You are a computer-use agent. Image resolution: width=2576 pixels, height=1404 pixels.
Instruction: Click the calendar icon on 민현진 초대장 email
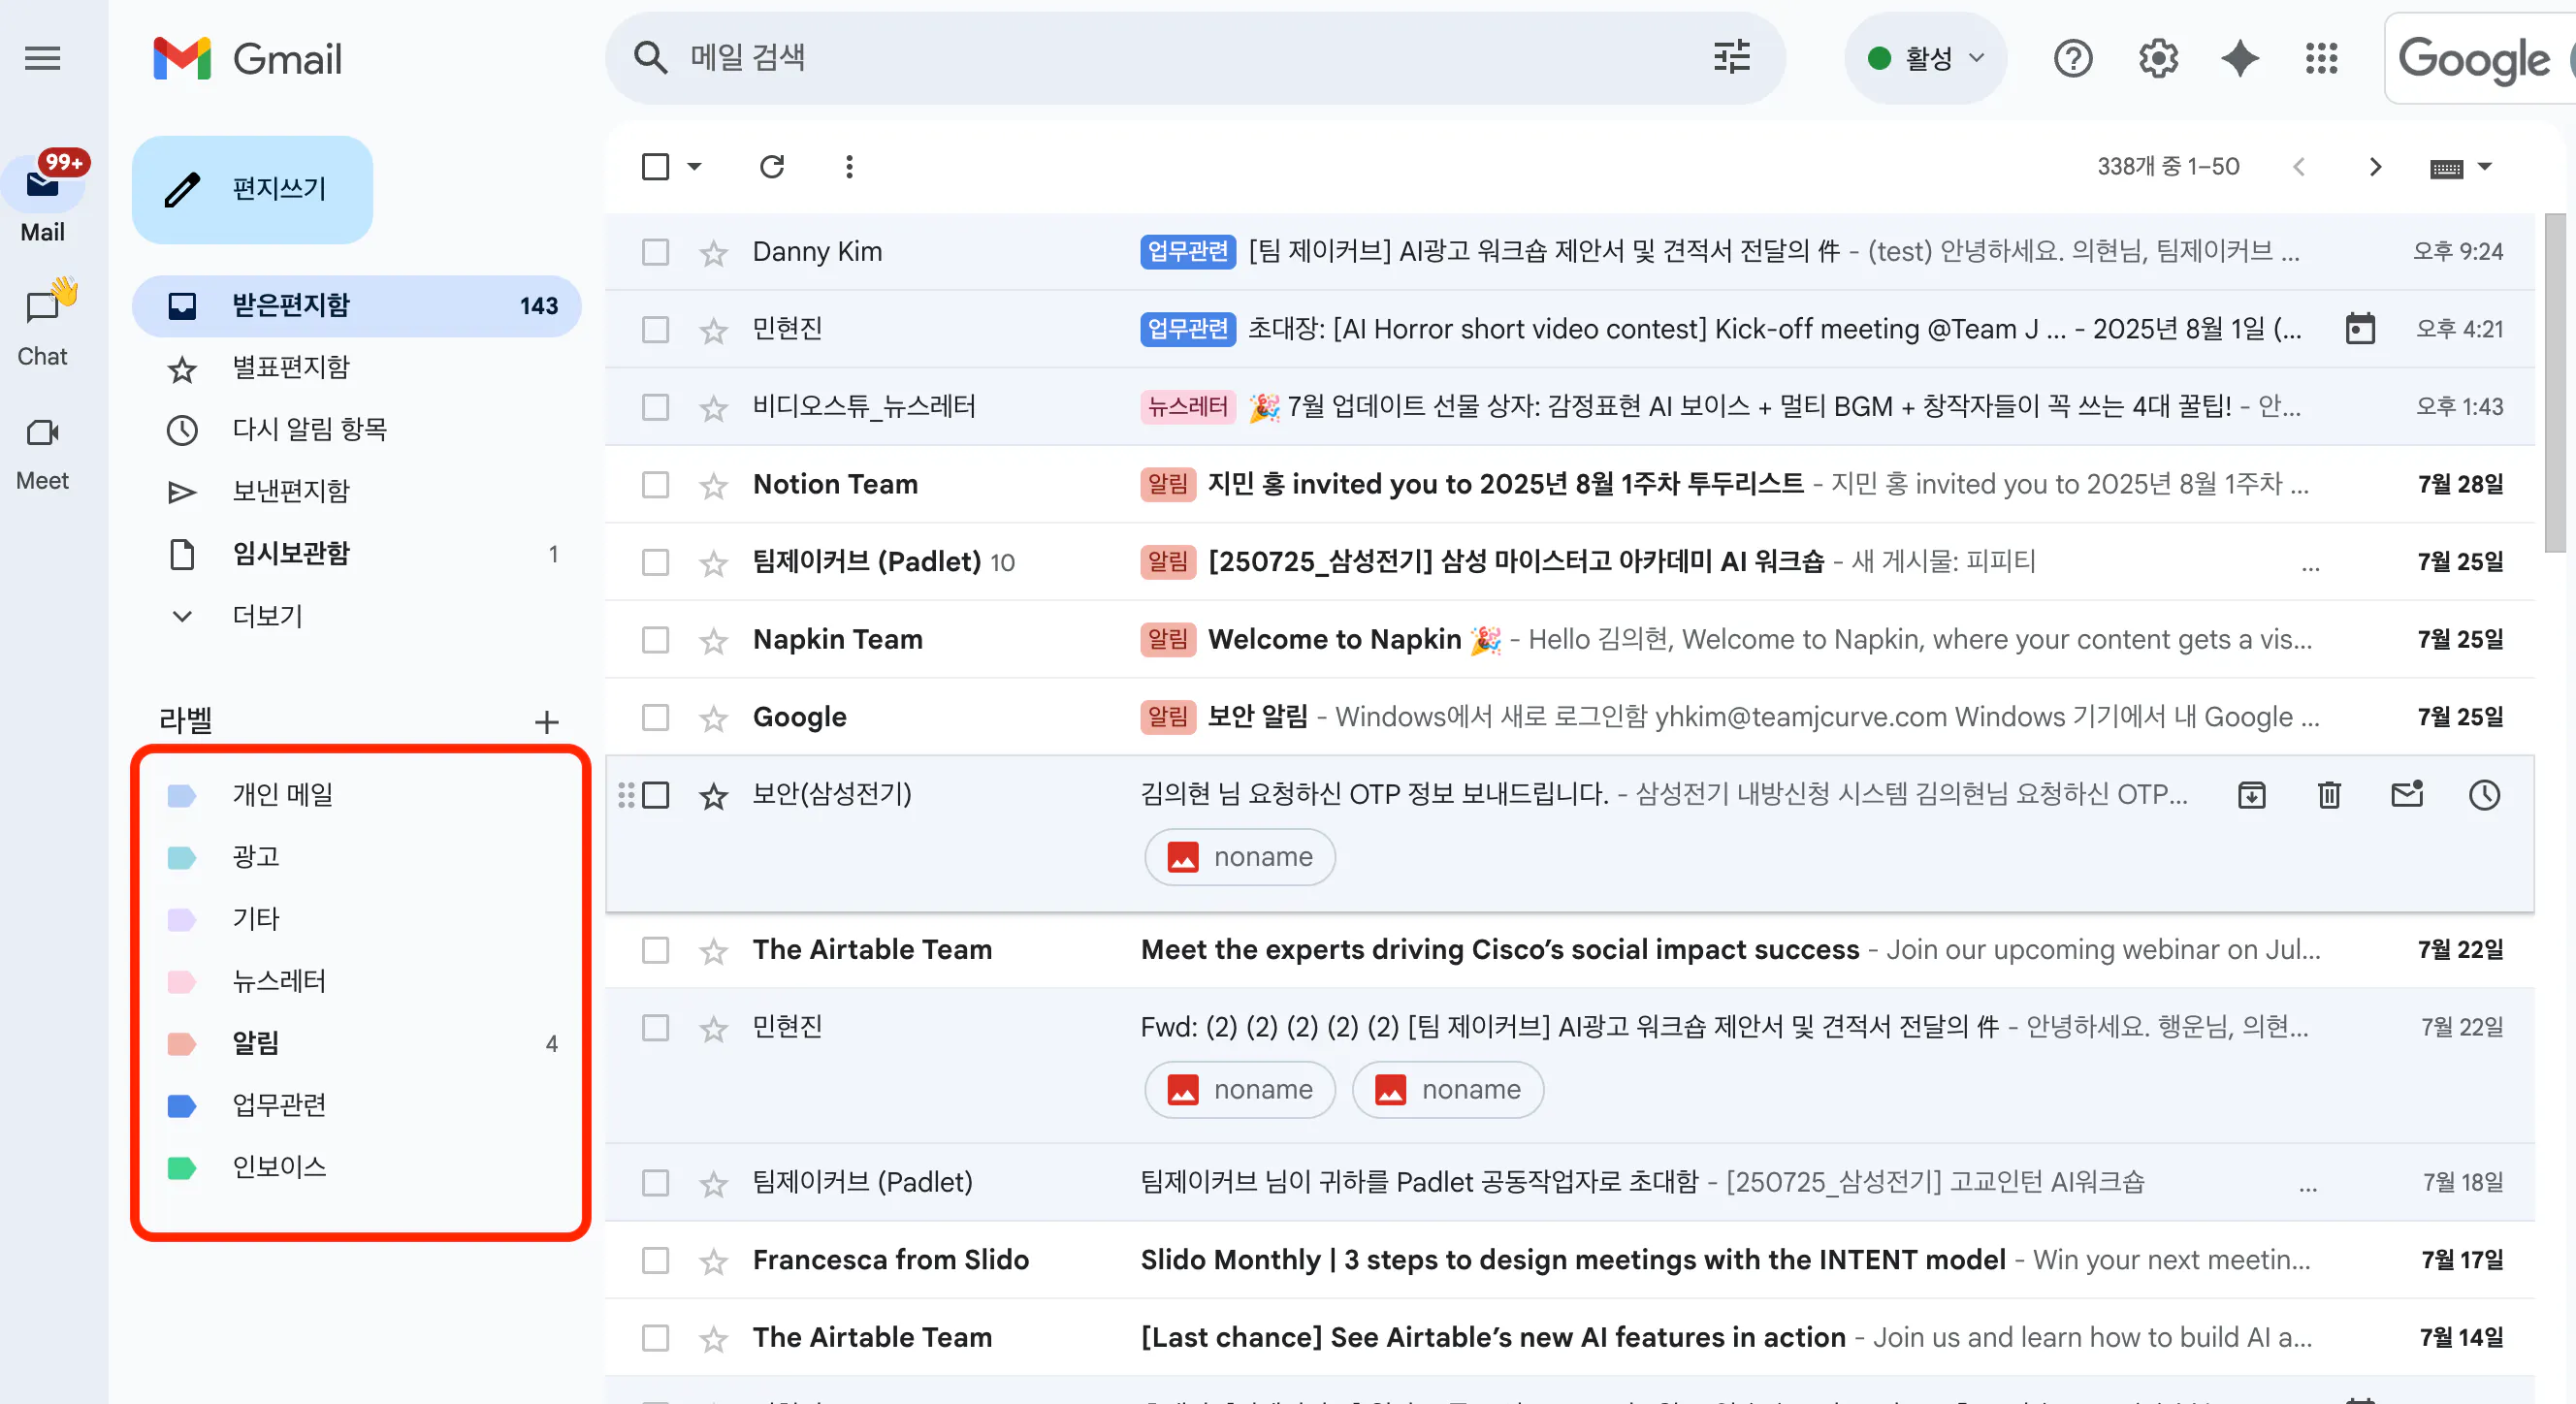click(x=2360, y=328)
